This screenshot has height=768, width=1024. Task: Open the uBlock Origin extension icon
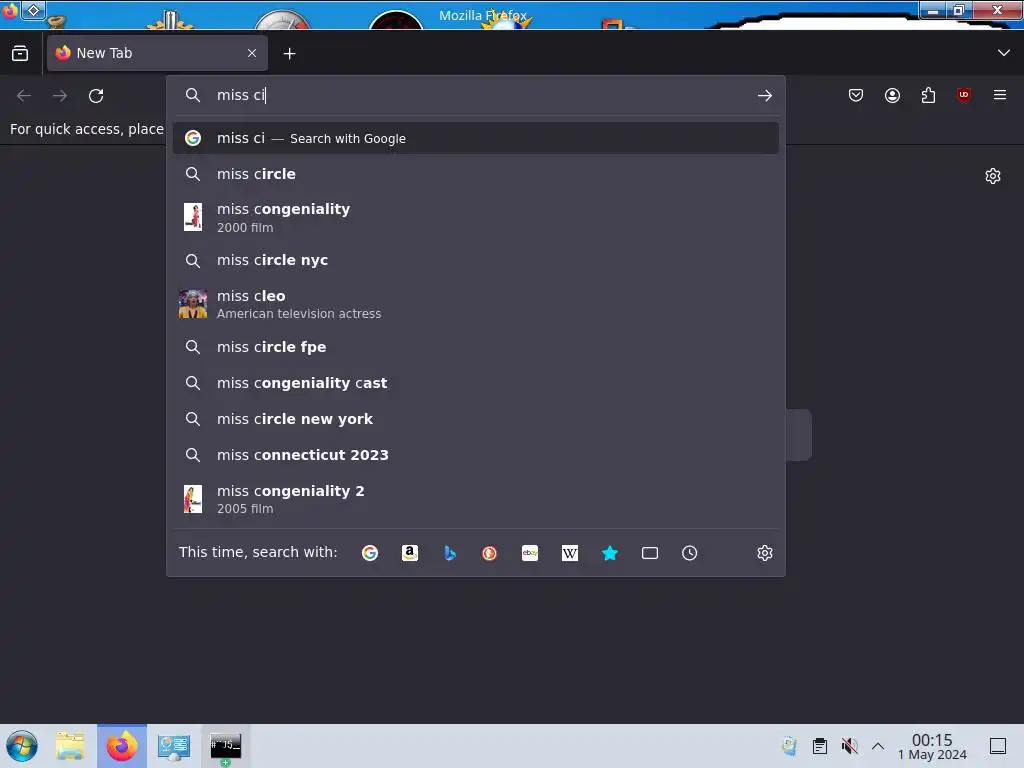(964, 95)
